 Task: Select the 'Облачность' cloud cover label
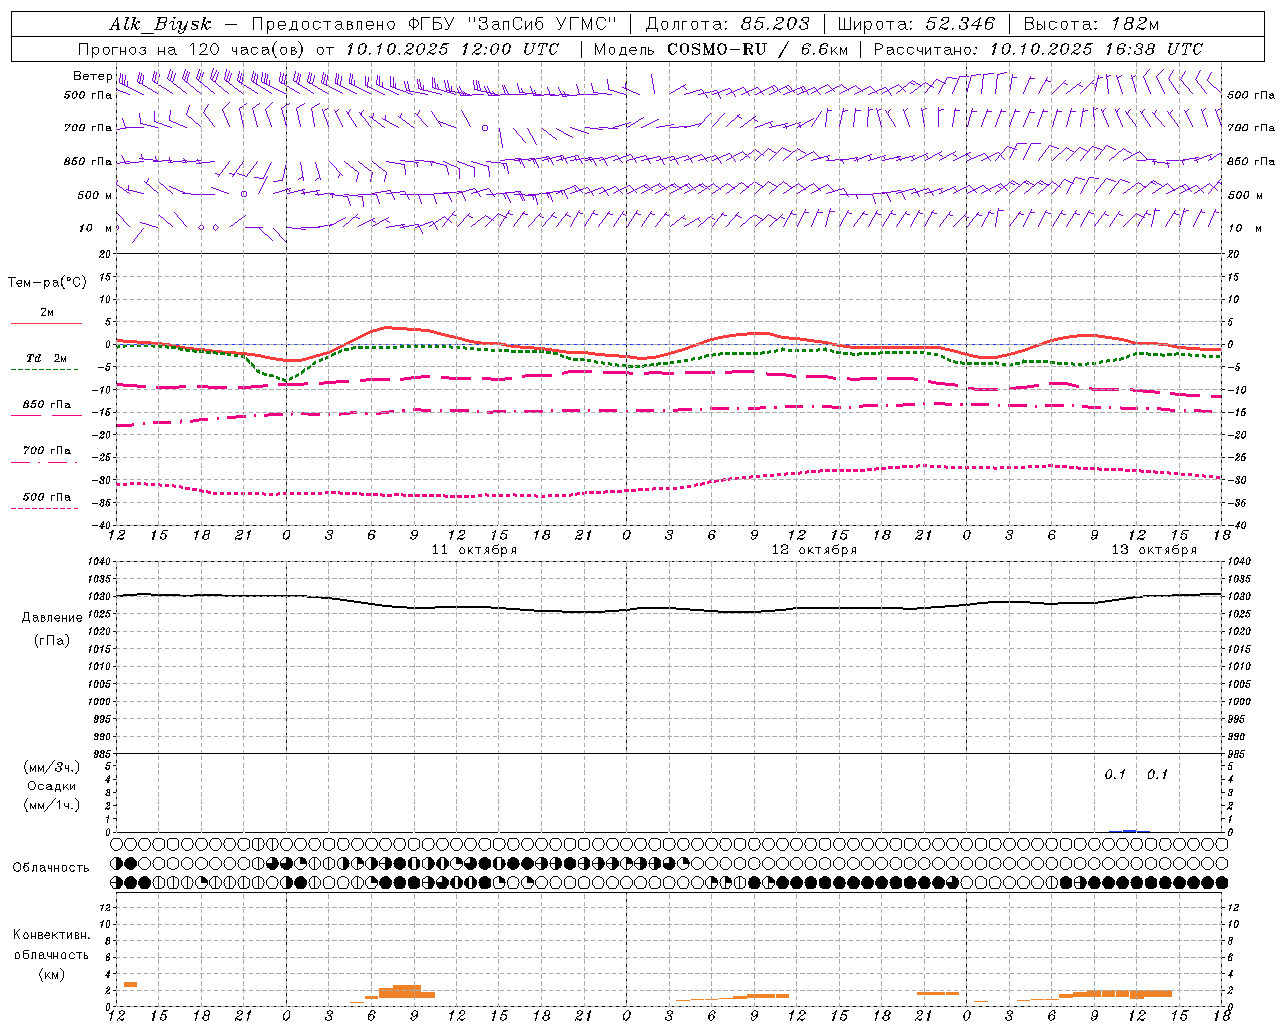pyautogui.click(x=51, y=868)
